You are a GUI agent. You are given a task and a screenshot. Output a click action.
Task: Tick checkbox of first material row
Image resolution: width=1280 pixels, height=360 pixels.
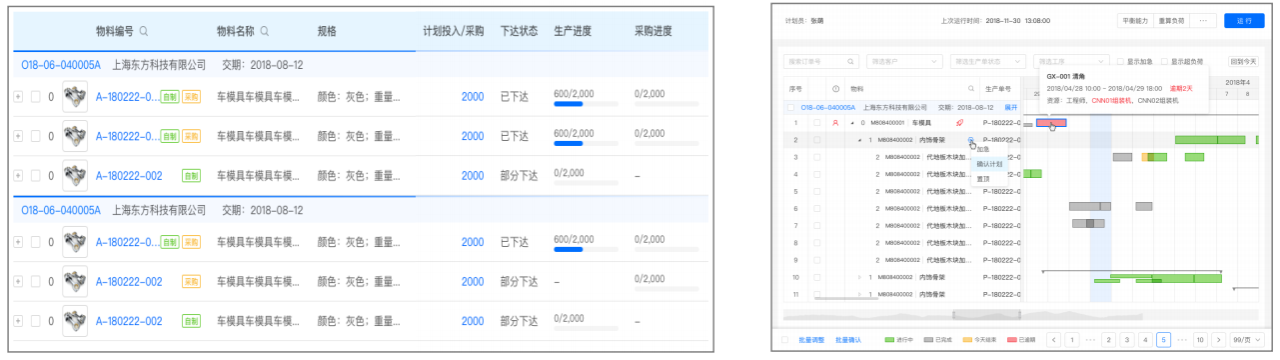click(x=35, y=97)
